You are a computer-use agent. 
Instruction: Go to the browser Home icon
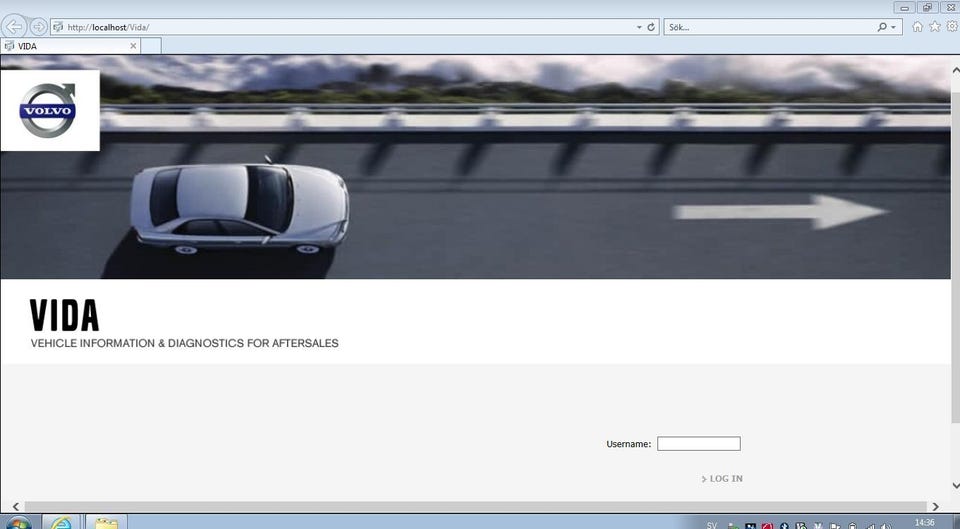(x=917, y=26)
